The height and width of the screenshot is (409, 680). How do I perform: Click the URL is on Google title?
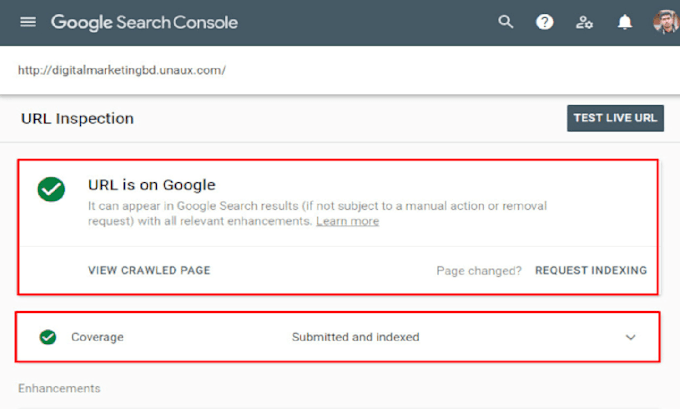tap(152, 185)
